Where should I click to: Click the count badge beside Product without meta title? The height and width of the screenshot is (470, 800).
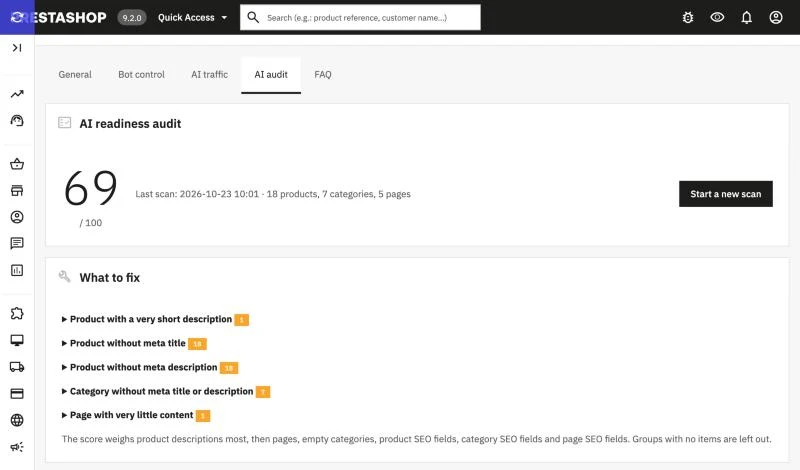click(197, 344)
